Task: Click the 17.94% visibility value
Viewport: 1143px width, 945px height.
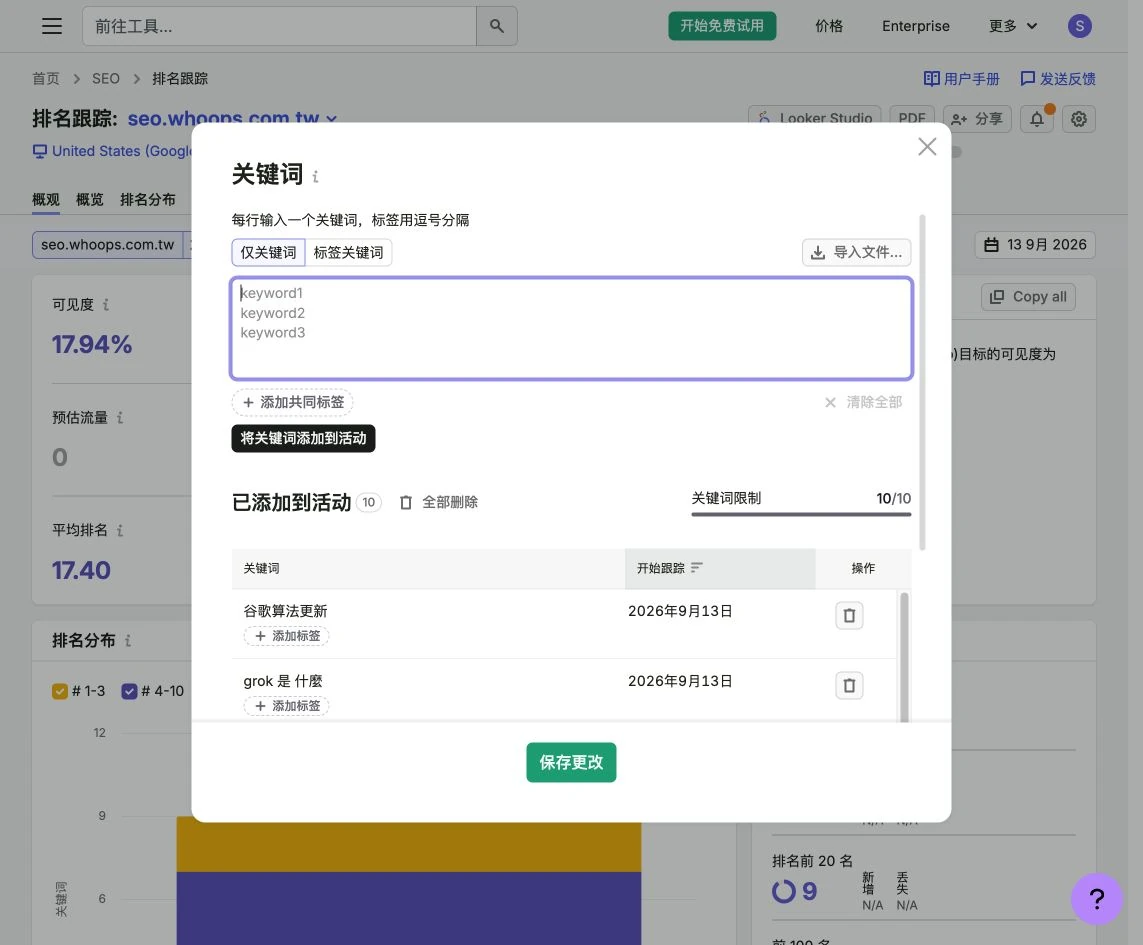Action: point(92,344)
